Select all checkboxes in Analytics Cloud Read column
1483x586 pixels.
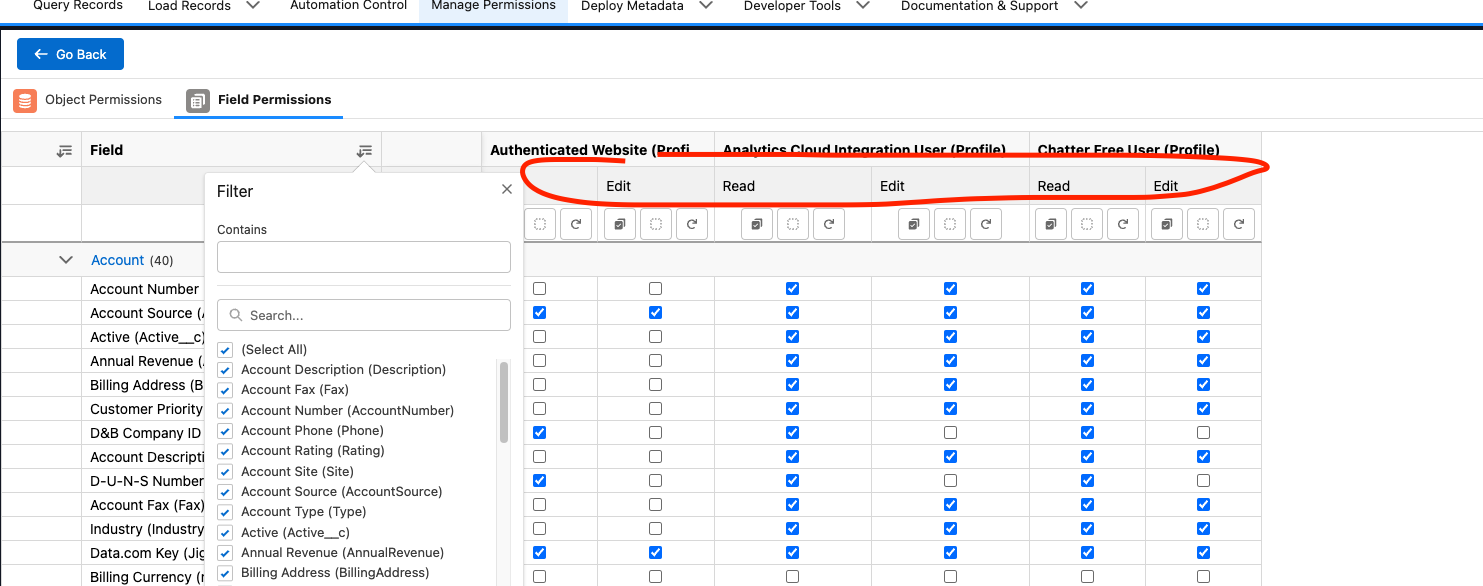click(x=757, y=223)
